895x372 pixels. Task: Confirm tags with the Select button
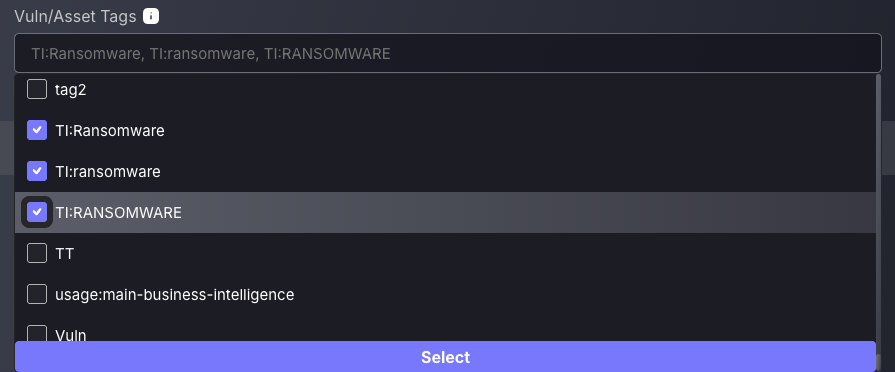point(445,357)
